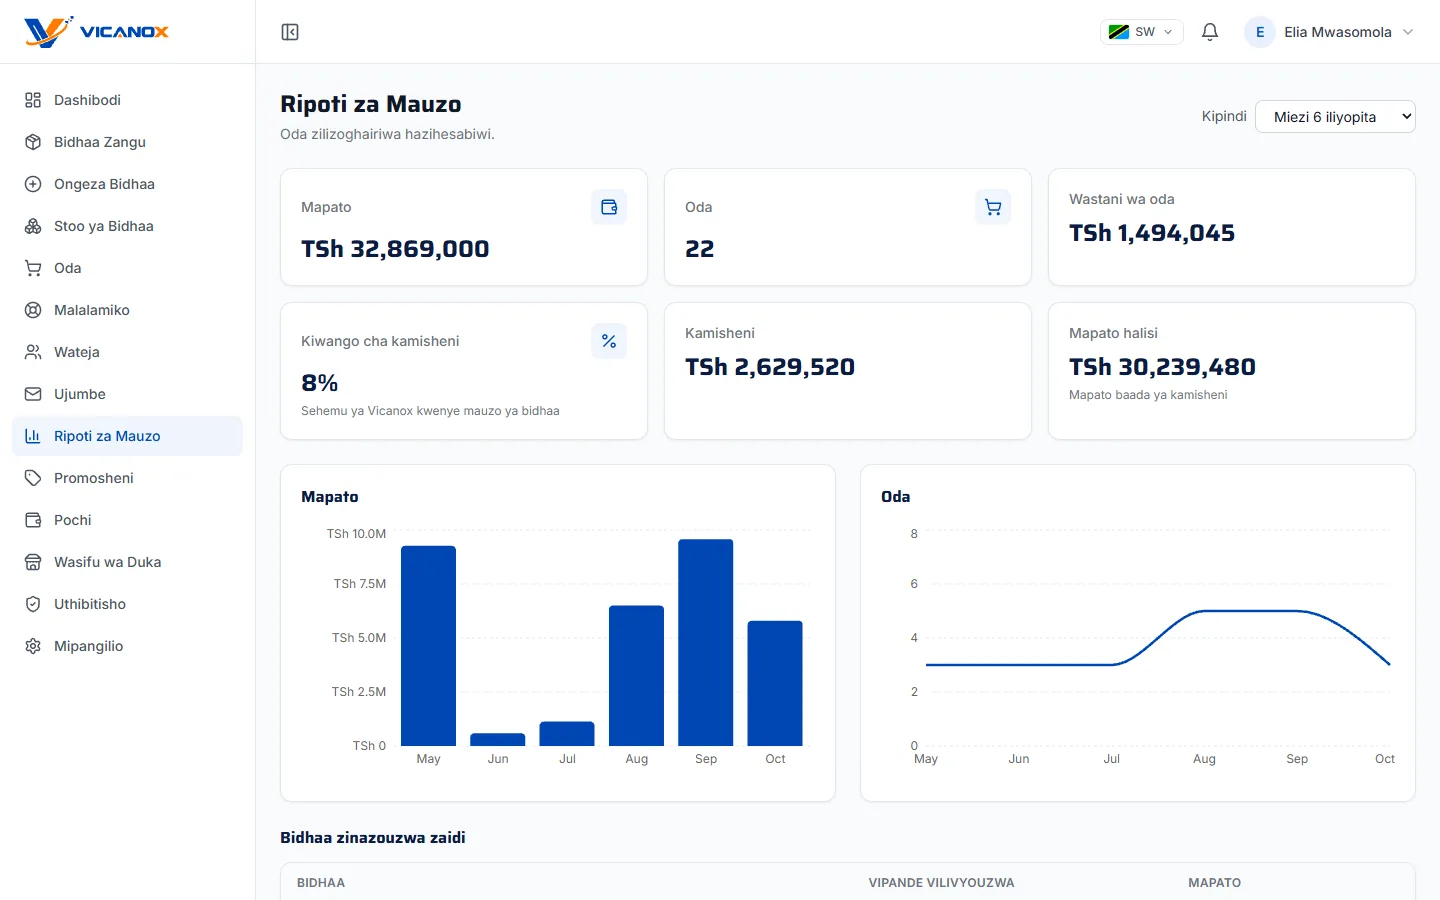The width and height of the screenshot is (1440, 900).
Task: Click the Stoo ya Bidhaa icon
Action: 33,226
